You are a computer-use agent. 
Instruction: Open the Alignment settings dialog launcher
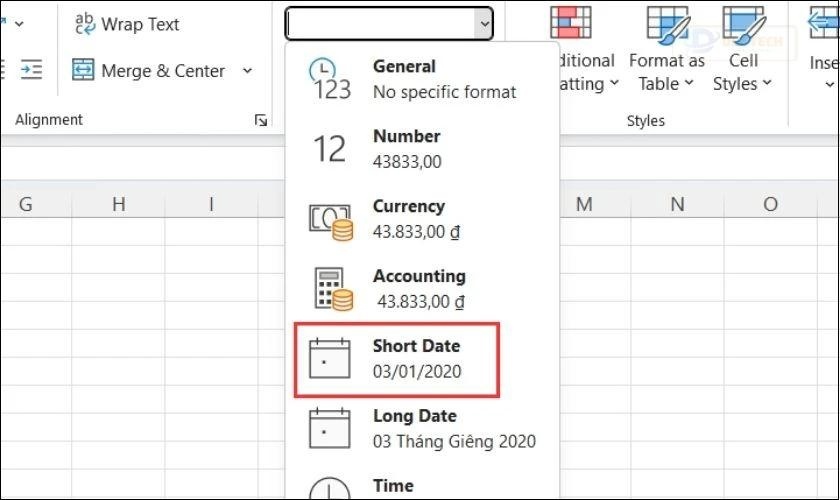coord(261,120)
